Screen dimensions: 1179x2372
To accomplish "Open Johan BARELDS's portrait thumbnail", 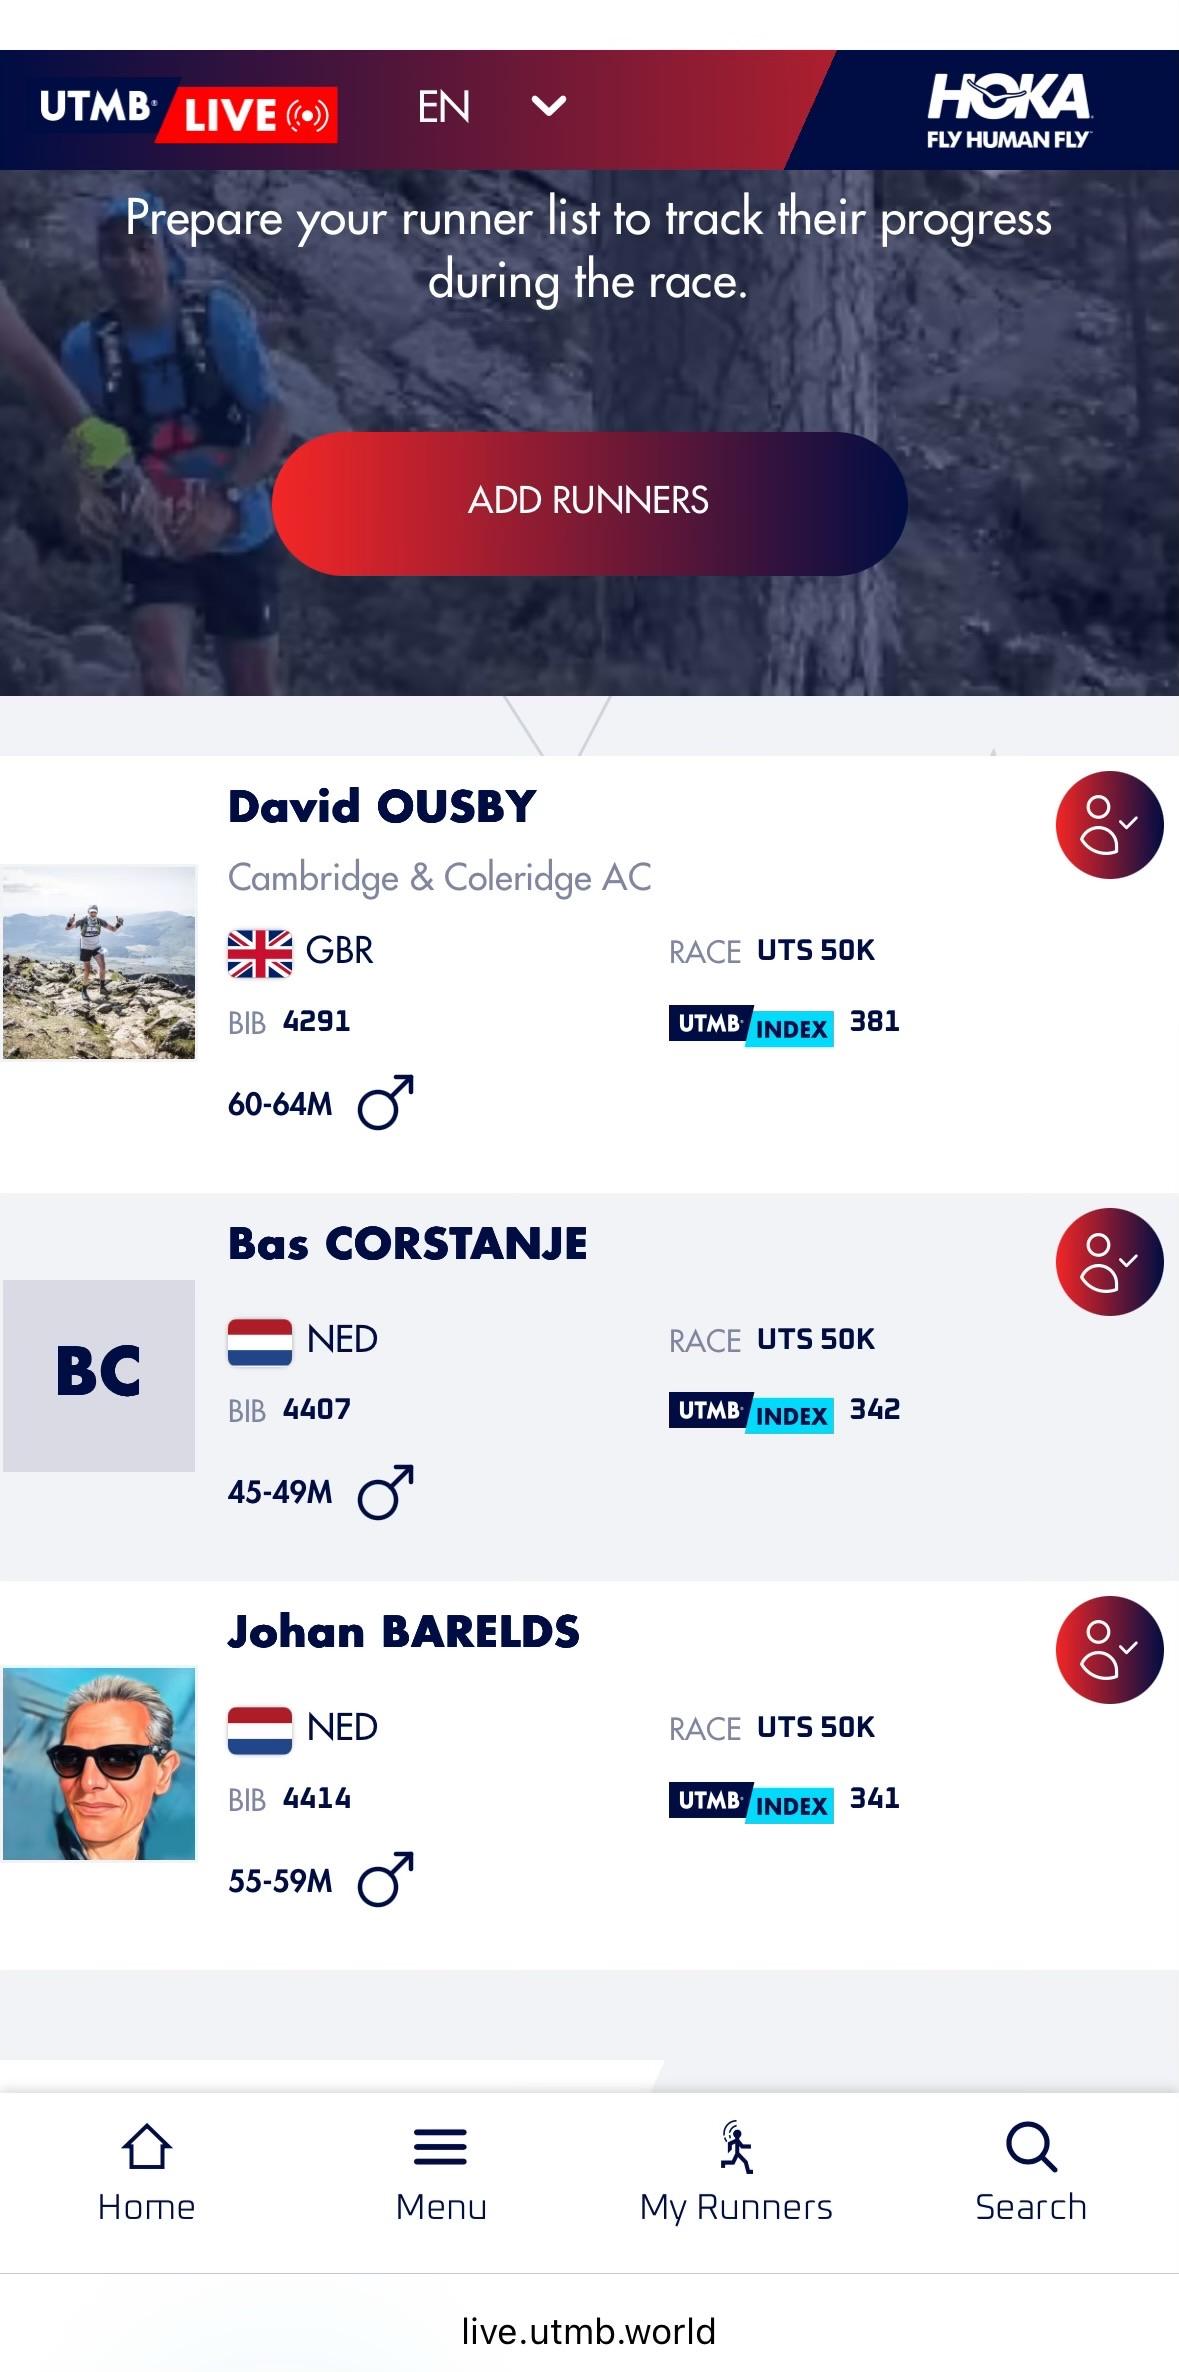I will click(x=99, y=1763).
